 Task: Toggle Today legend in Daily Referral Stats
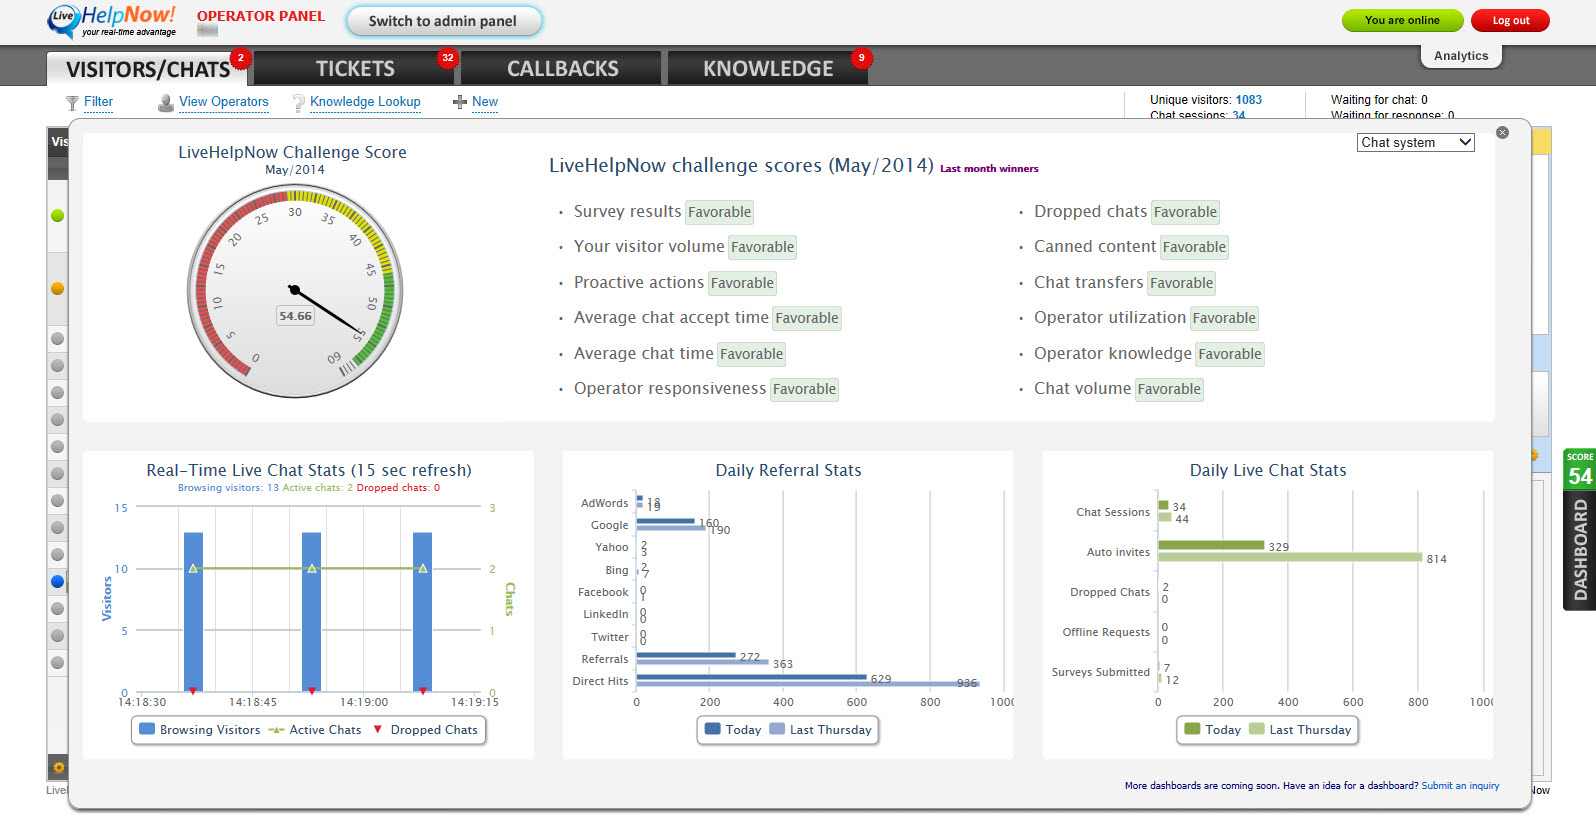733,730
